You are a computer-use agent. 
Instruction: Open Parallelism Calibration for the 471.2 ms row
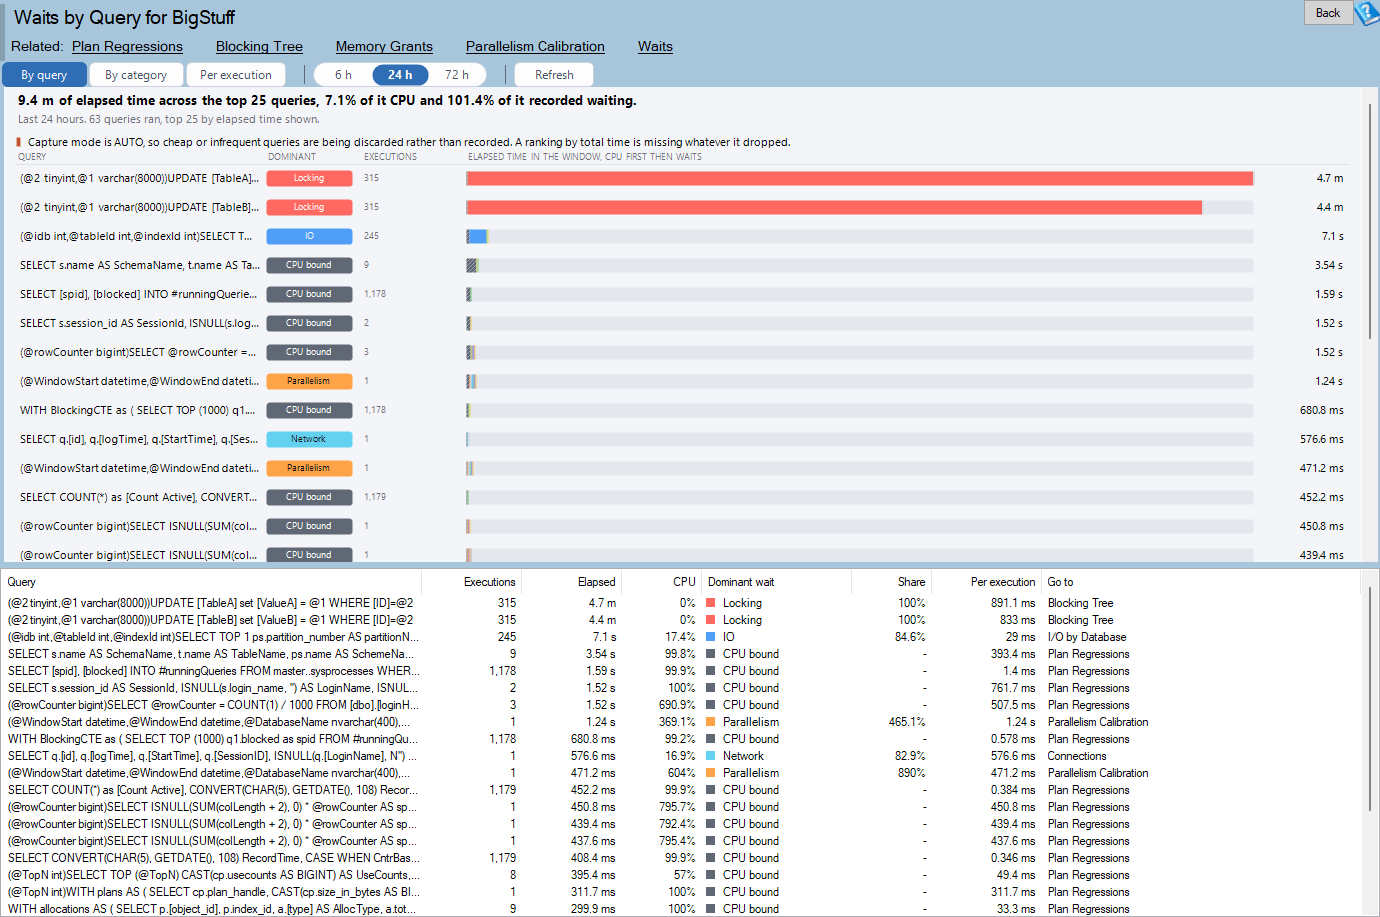coord(1097,773)
